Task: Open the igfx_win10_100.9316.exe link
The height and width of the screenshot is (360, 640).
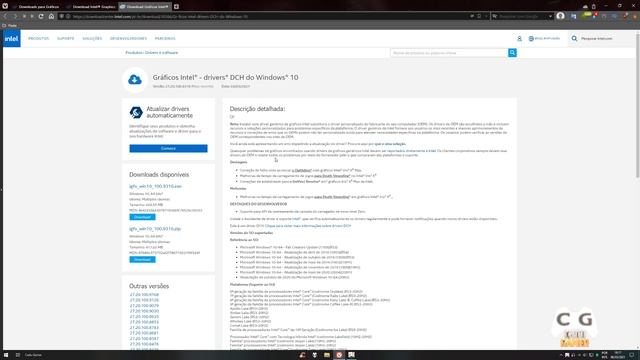Action: point(156,186)
